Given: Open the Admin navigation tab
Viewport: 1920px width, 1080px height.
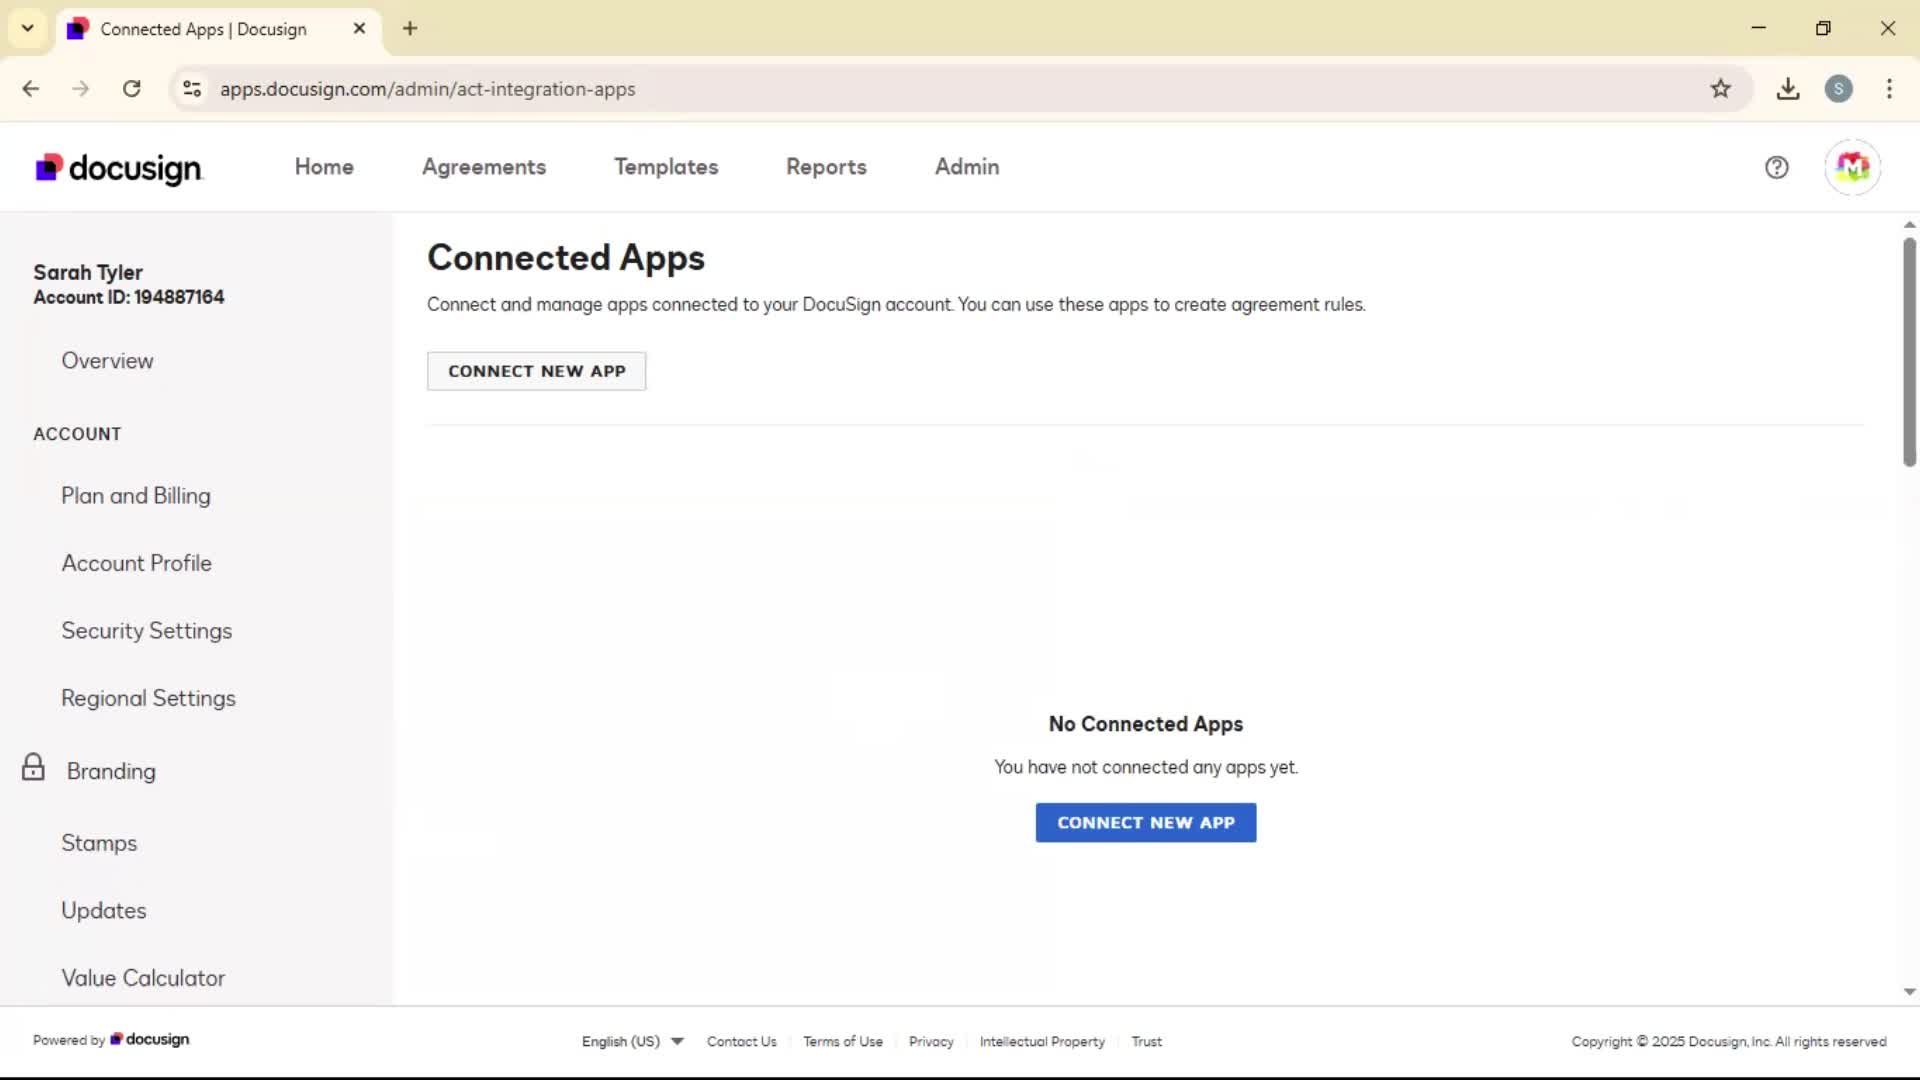Looking at the screenshot, I should [967, 167].
